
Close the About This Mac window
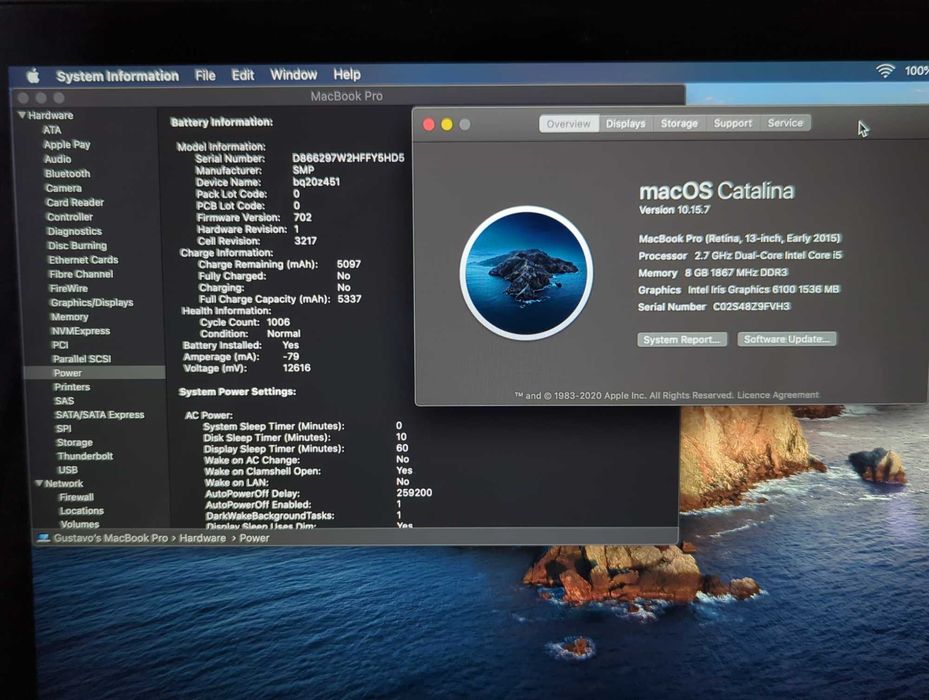pyautogui.click(x=429, y=124)
